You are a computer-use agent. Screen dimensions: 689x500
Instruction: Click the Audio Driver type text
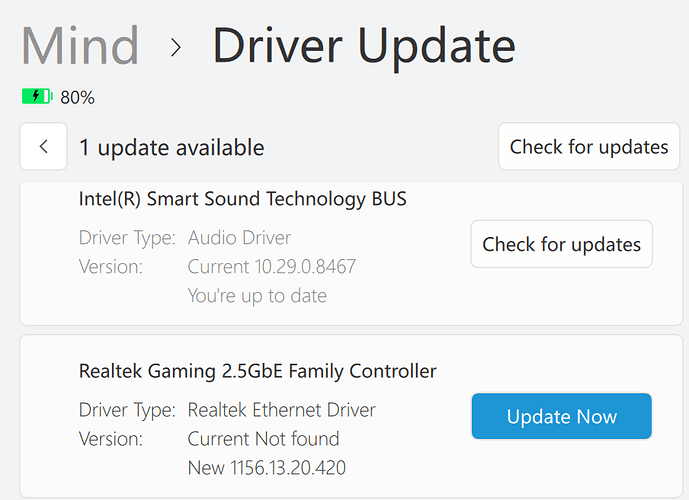(x=239, y=238)
